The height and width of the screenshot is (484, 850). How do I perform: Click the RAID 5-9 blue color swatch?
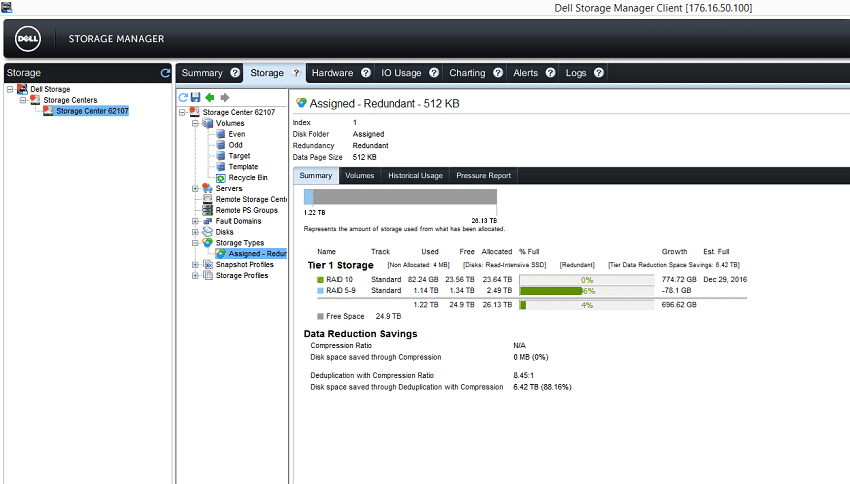coord(320,291)
